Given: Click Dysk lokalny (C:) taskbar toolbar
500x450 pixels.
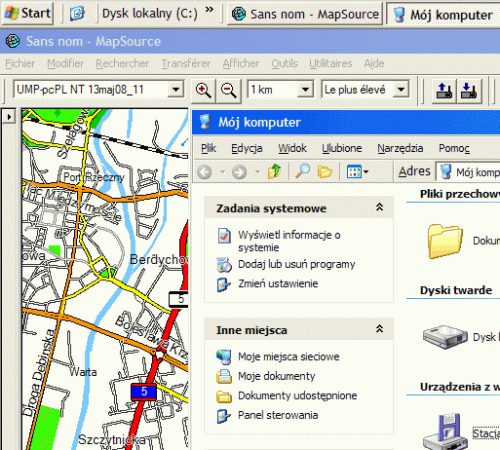Looking at the screenshot, I should (x=150, y=14).
